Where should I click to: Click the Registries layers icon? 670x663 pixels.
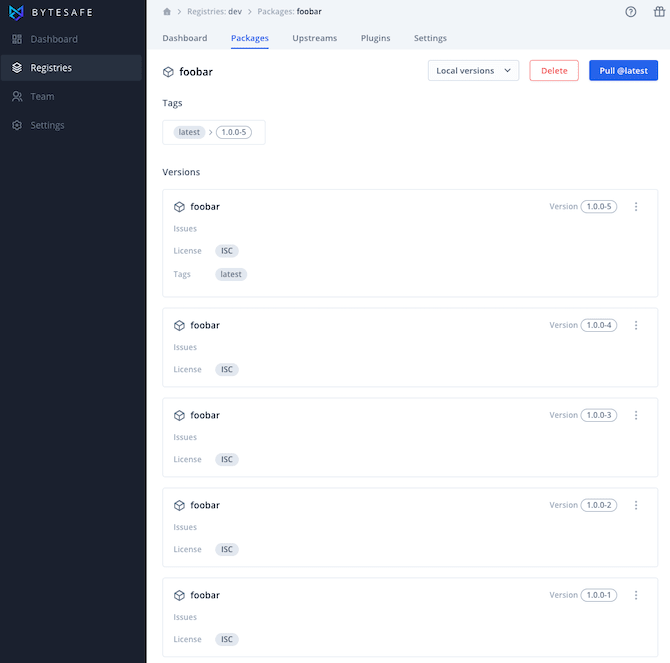(17, 68)
